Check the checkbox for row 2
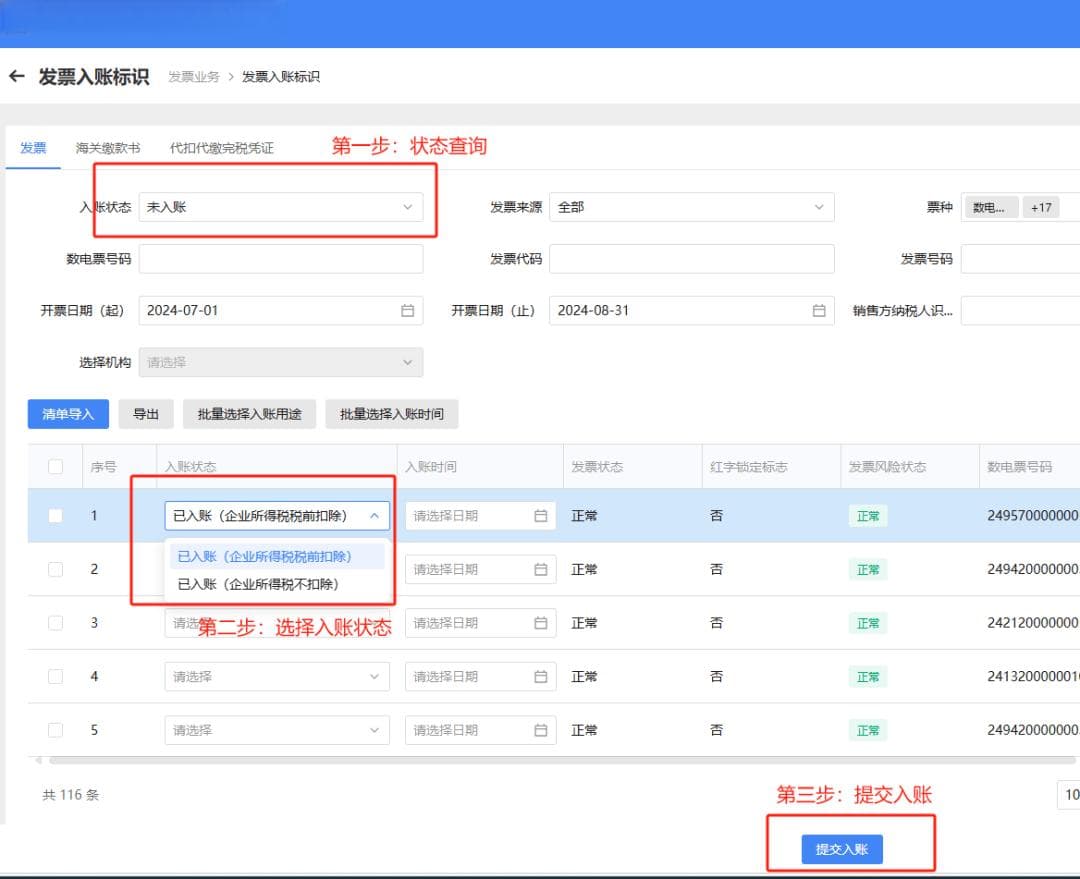 [56, 570]
